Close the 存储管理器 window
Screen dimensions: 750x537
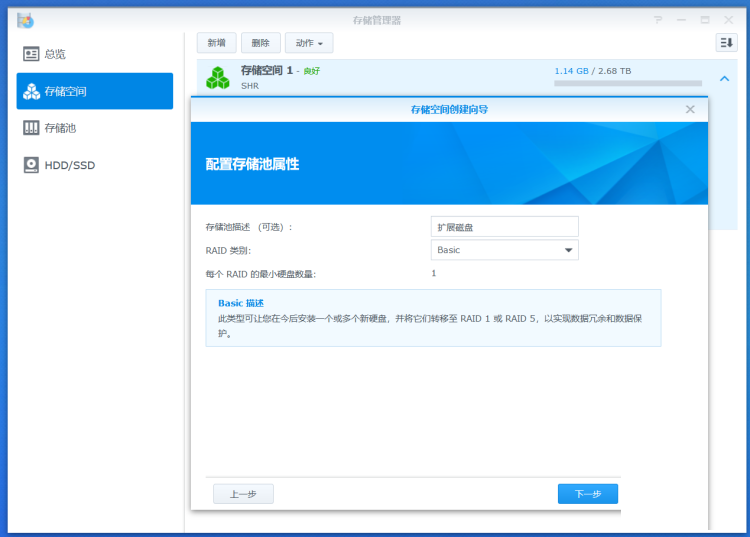point(728,20)
